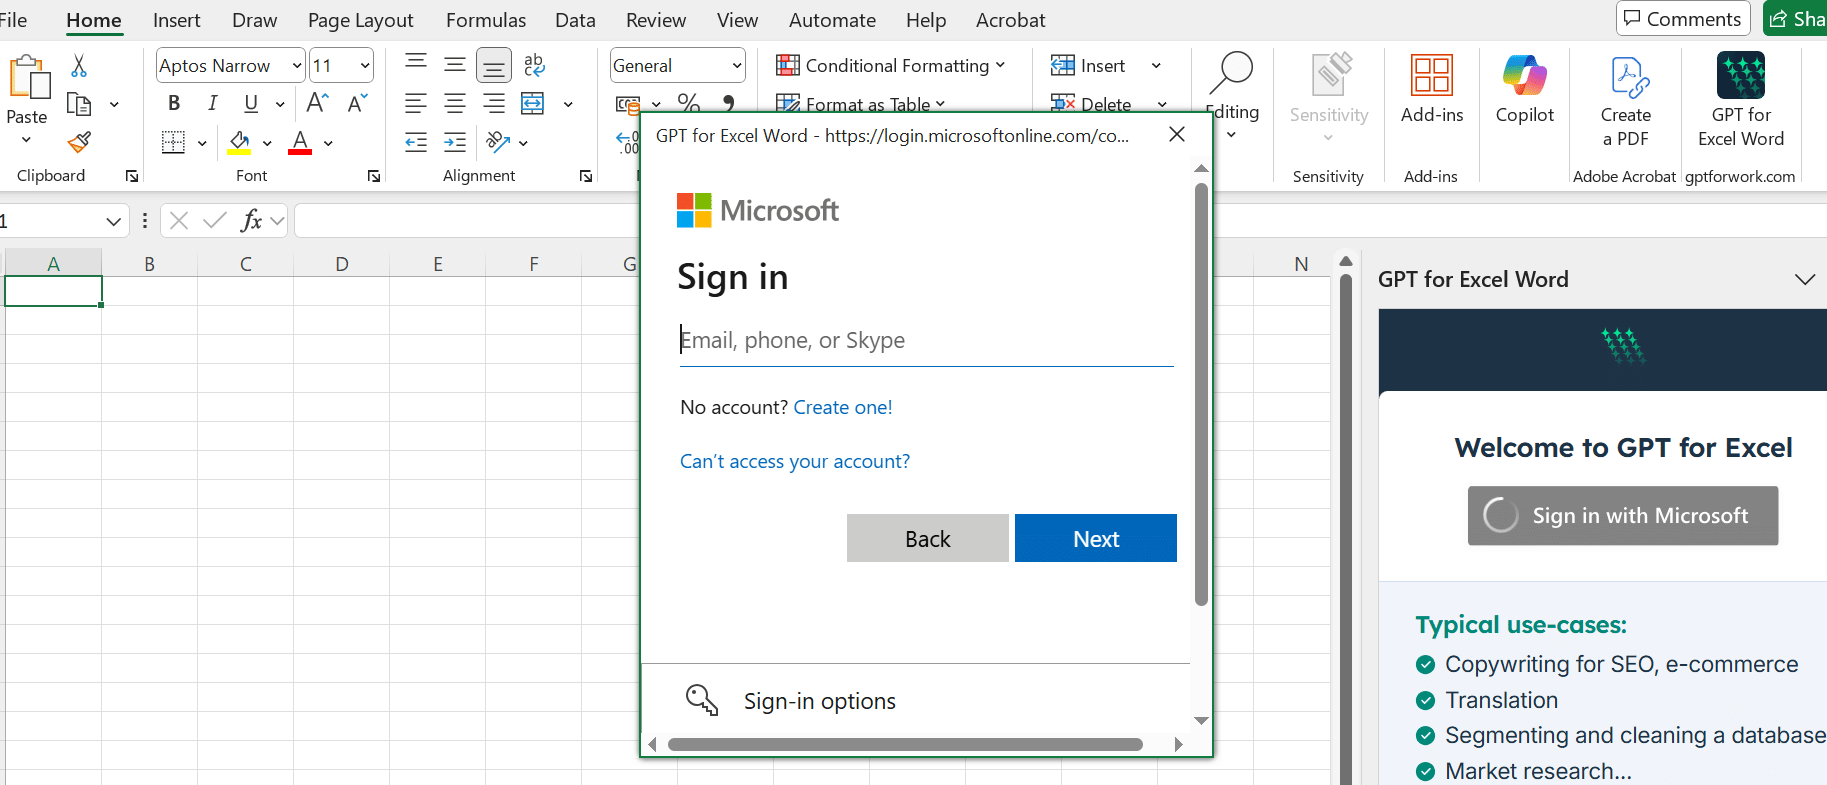Open the Insert ribbon tab
This screenshot has width=1827, height=785.
coord(176,20)
